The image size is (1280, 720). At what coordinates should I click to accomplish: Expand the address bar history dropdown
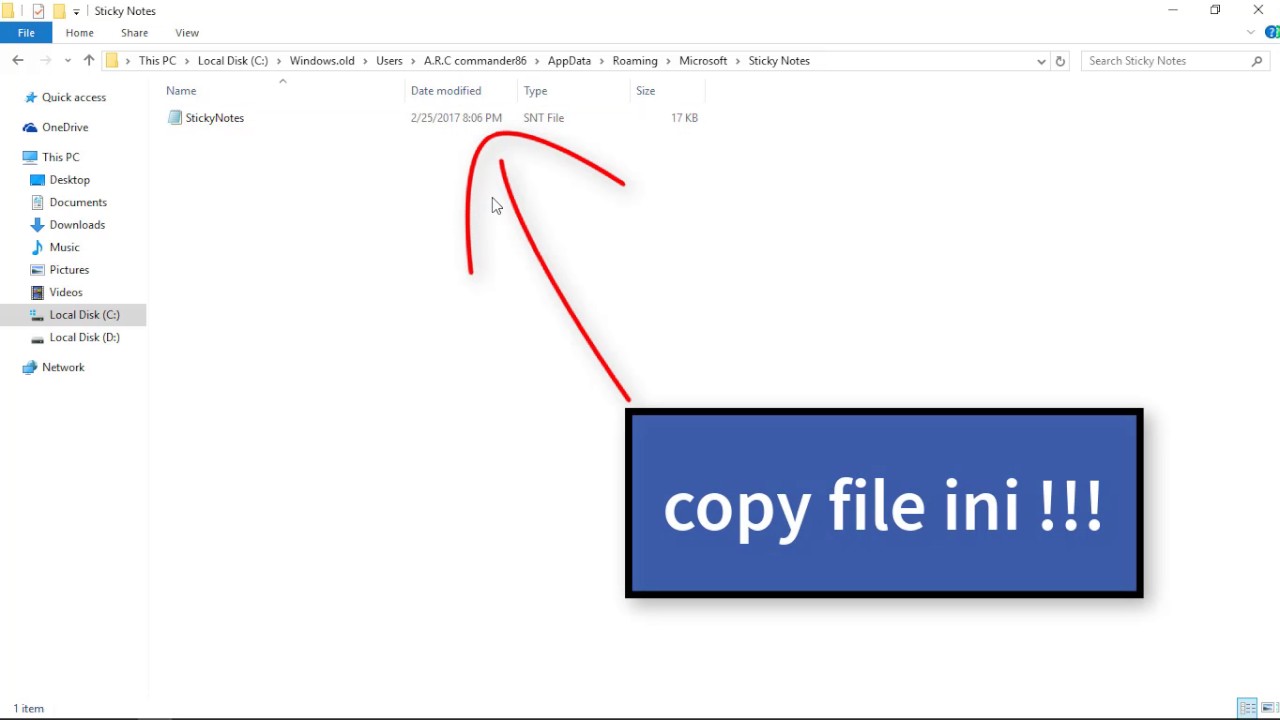(1041, 61)
